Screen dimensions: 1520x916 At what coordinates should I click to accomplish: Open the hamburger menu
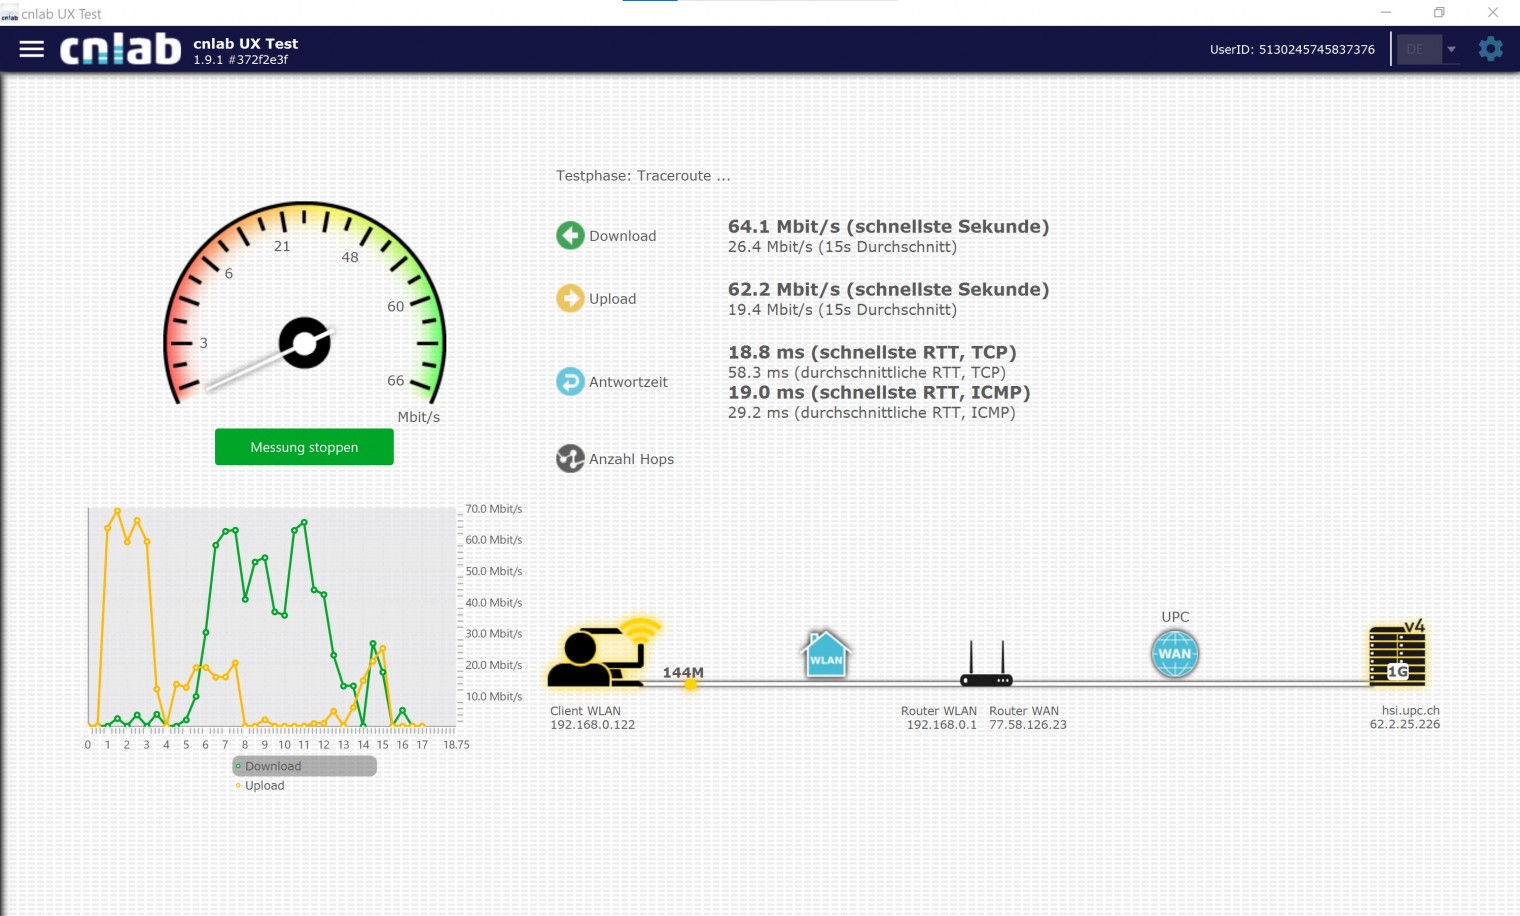32,49
